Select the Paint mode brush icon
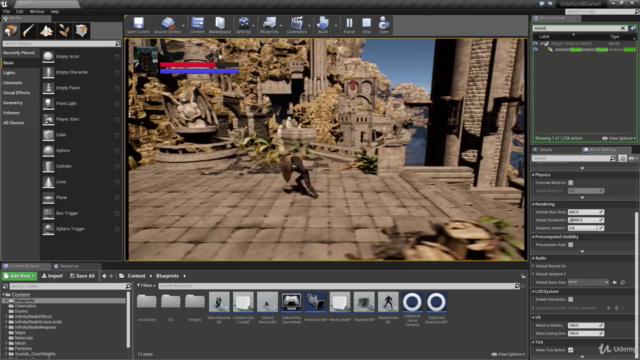The height and width of the screenshot is (360, 640). pyautogui.click(x=28, y=31)
